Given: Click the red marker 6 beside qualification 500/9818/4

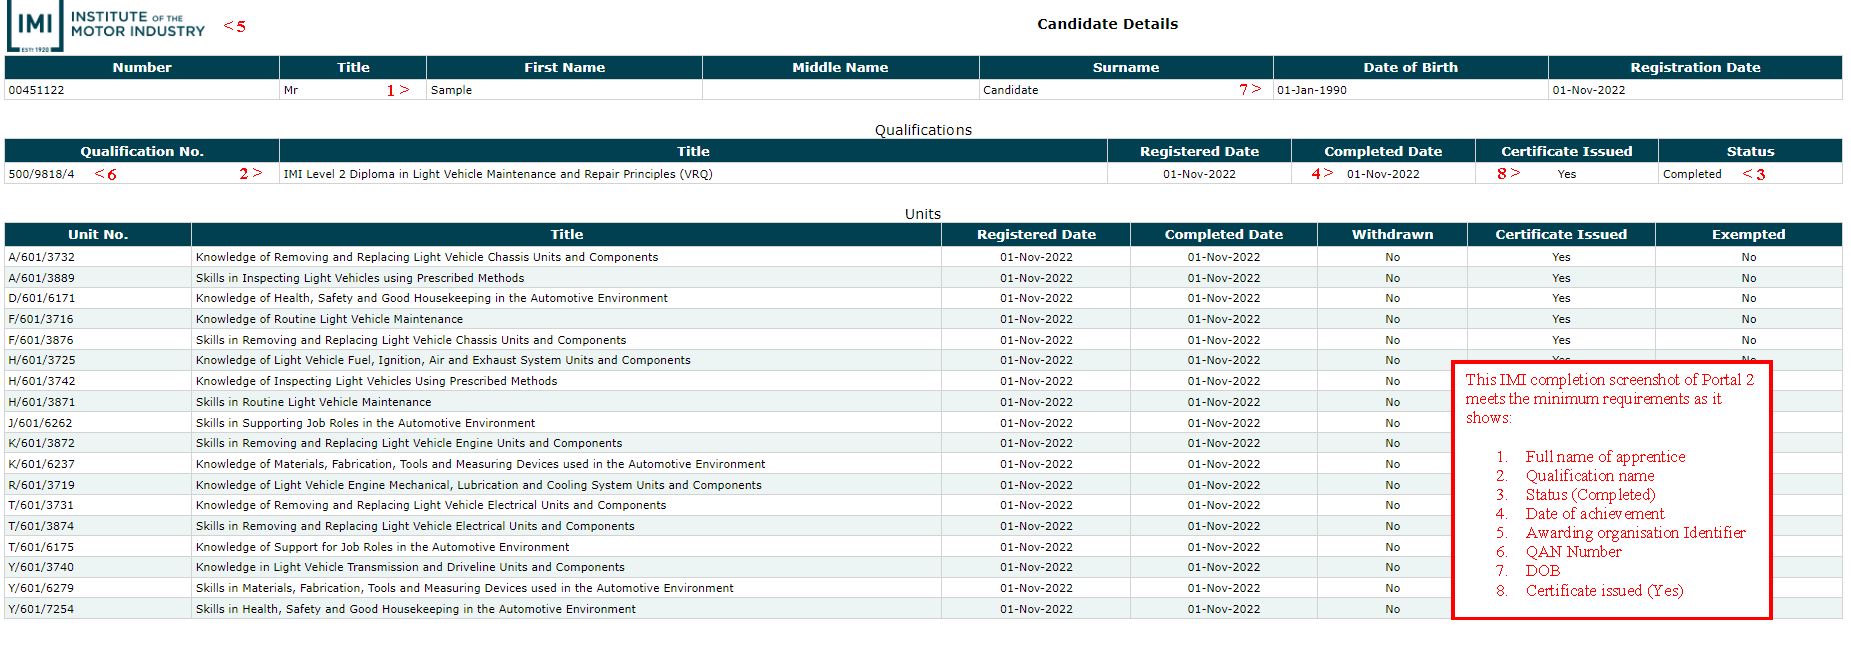Looking at the screenshot, I should click(x=106, y=174).
